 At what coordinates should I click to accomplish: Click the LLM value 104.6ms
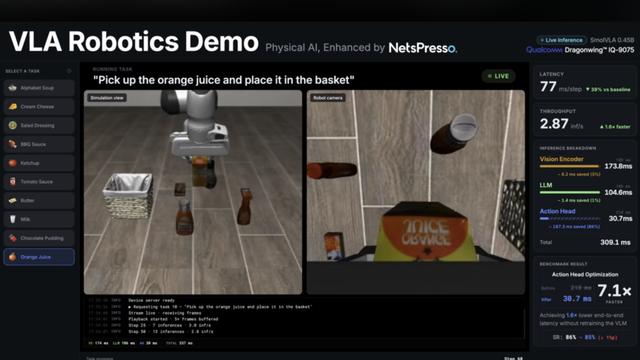pyautogui.click(x=618, y=192)
